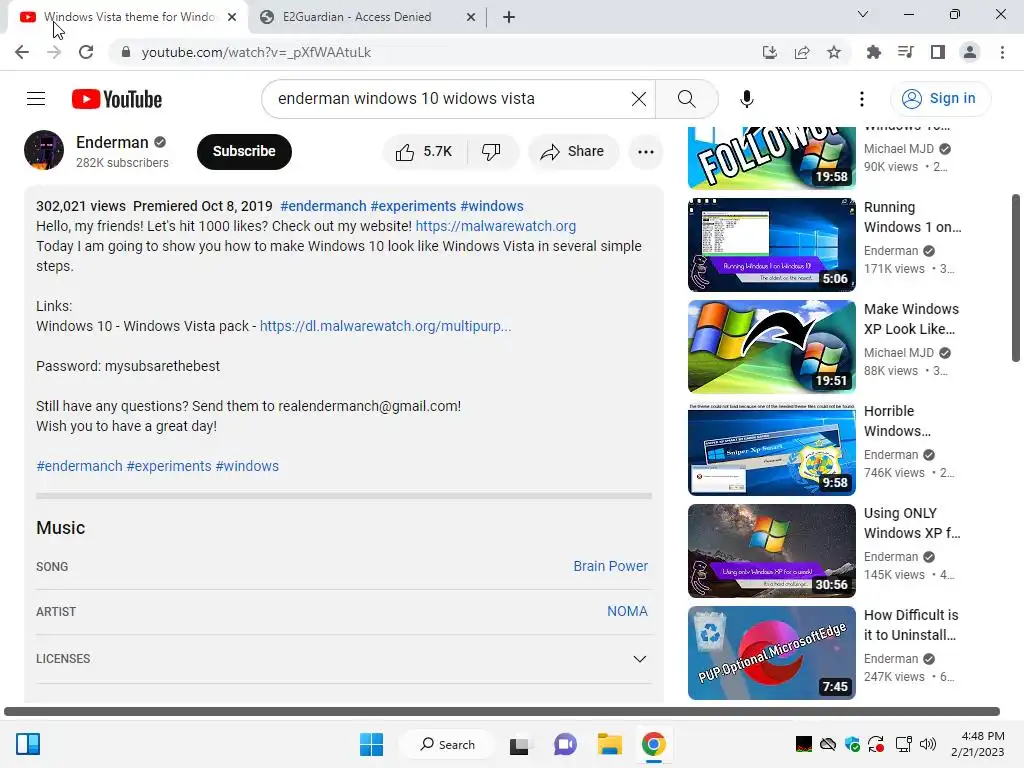Go back in browser history

click(x=22, y=52)
